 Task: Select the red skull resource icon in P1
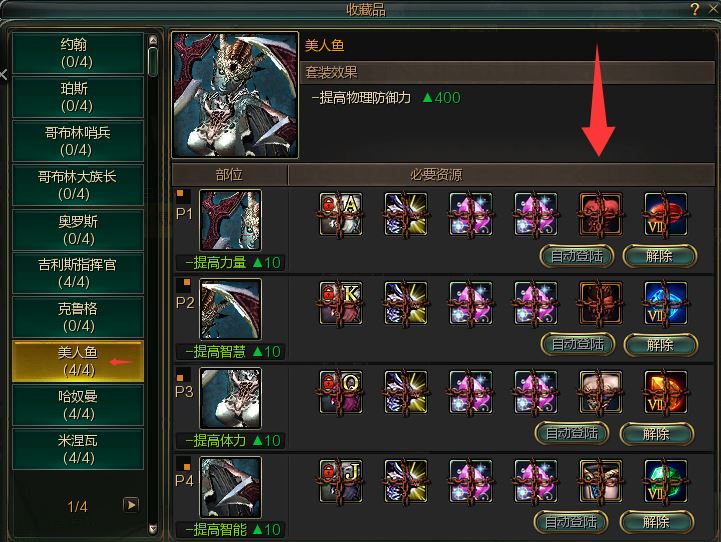pos(601,214)
